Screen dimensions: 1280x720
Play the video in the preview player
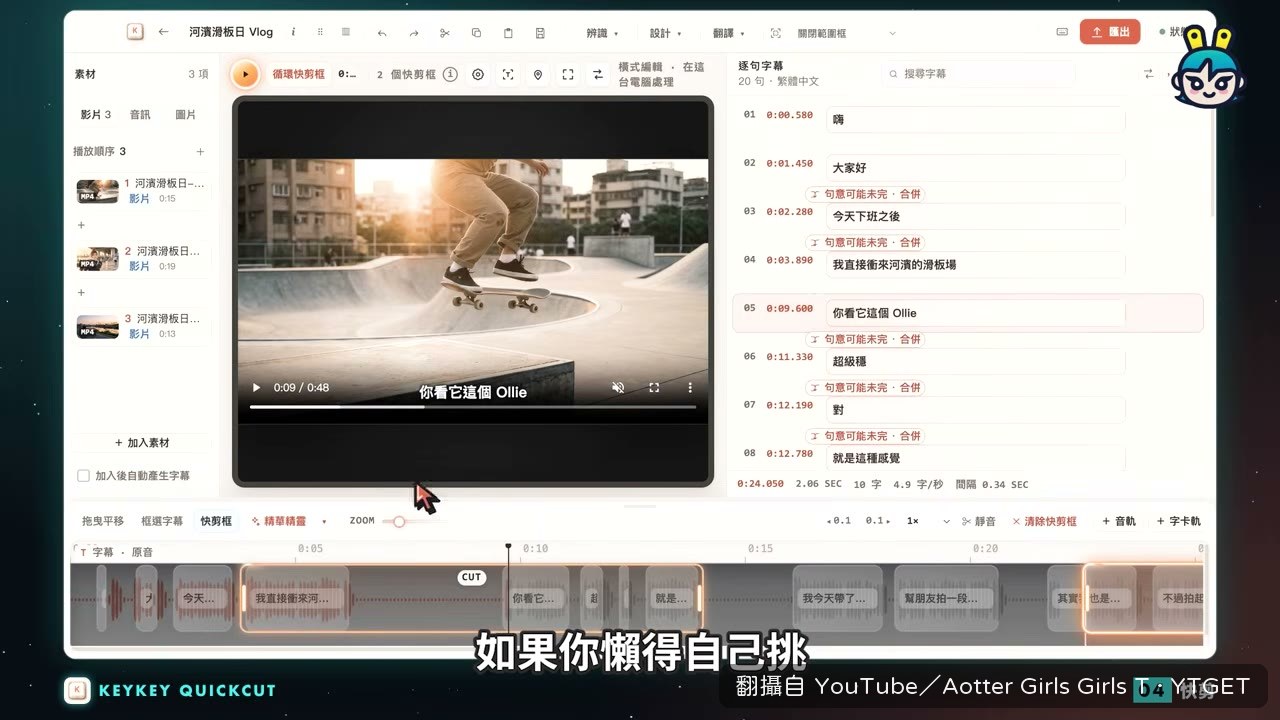pyautogui.click(x=256, y=388)
